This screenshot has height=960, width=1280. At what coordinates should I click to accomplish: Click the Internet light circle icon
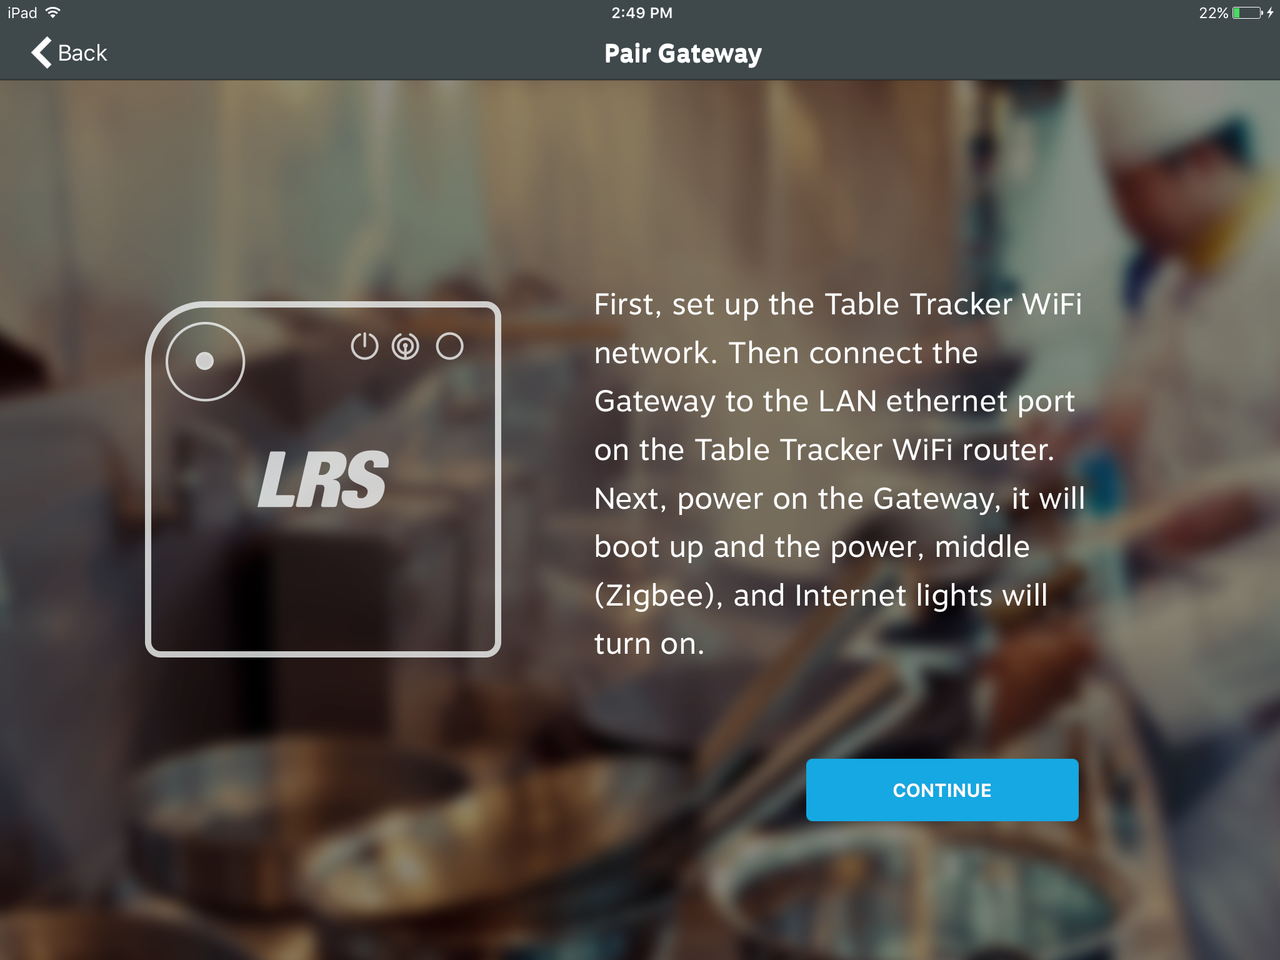coord(450,346)
